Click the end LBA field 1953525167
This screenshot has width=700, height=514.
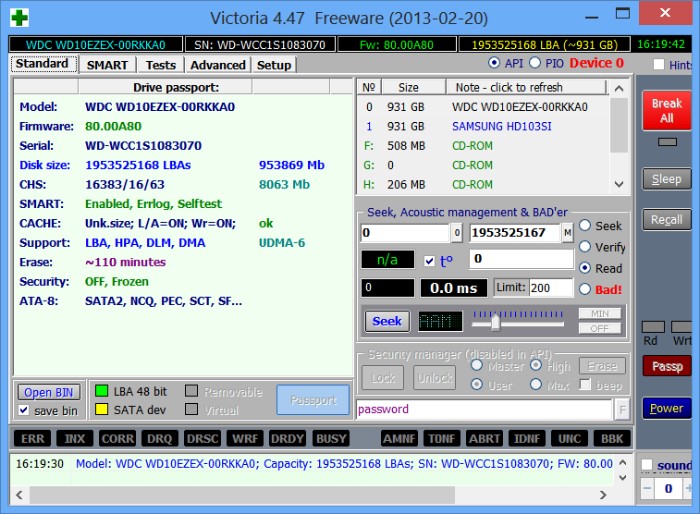515,233
